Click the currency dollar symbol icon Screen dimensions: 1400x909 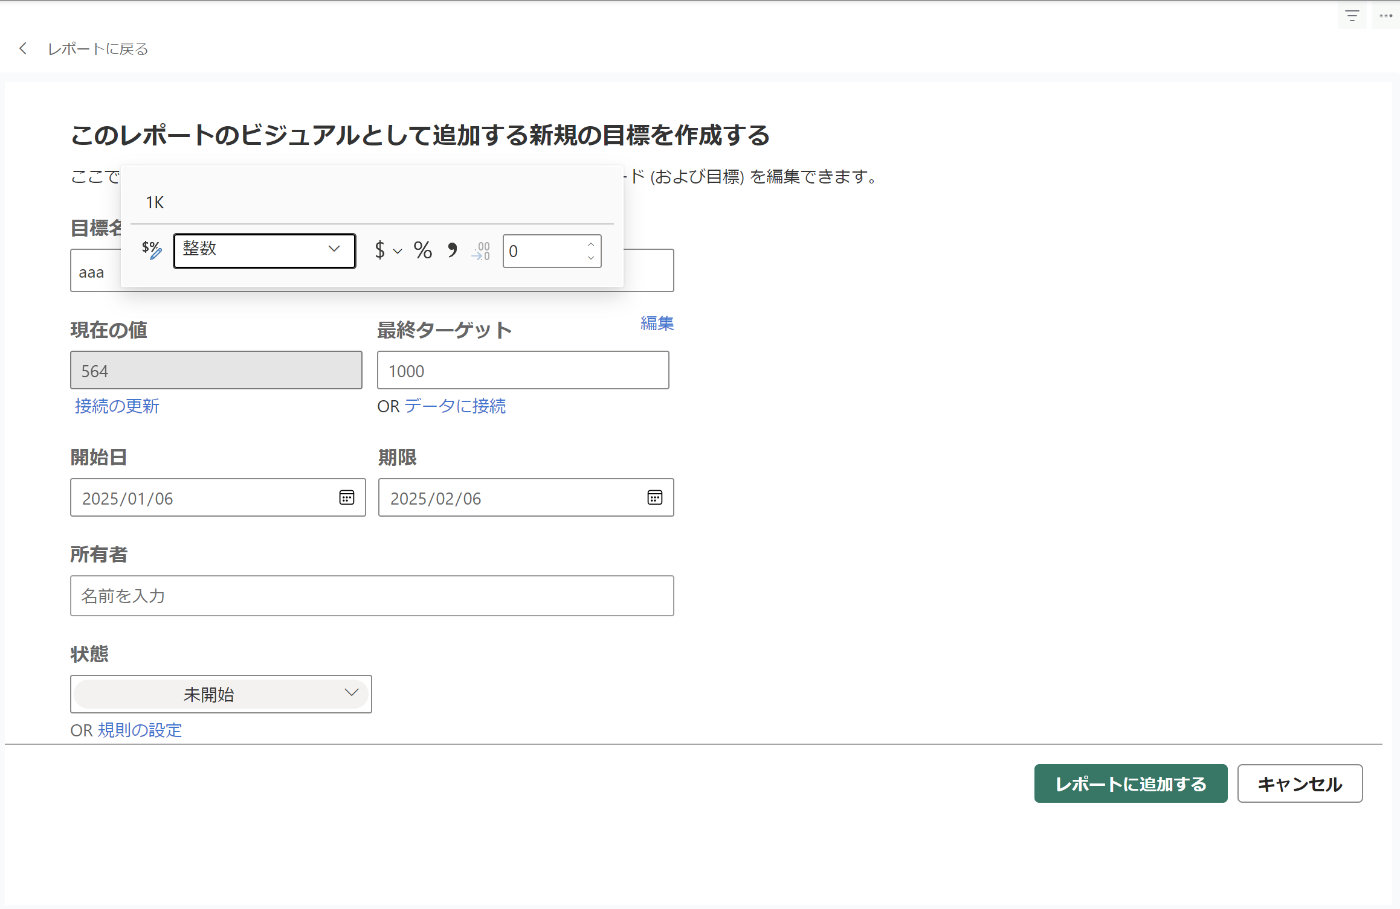[x=380, y=250]
